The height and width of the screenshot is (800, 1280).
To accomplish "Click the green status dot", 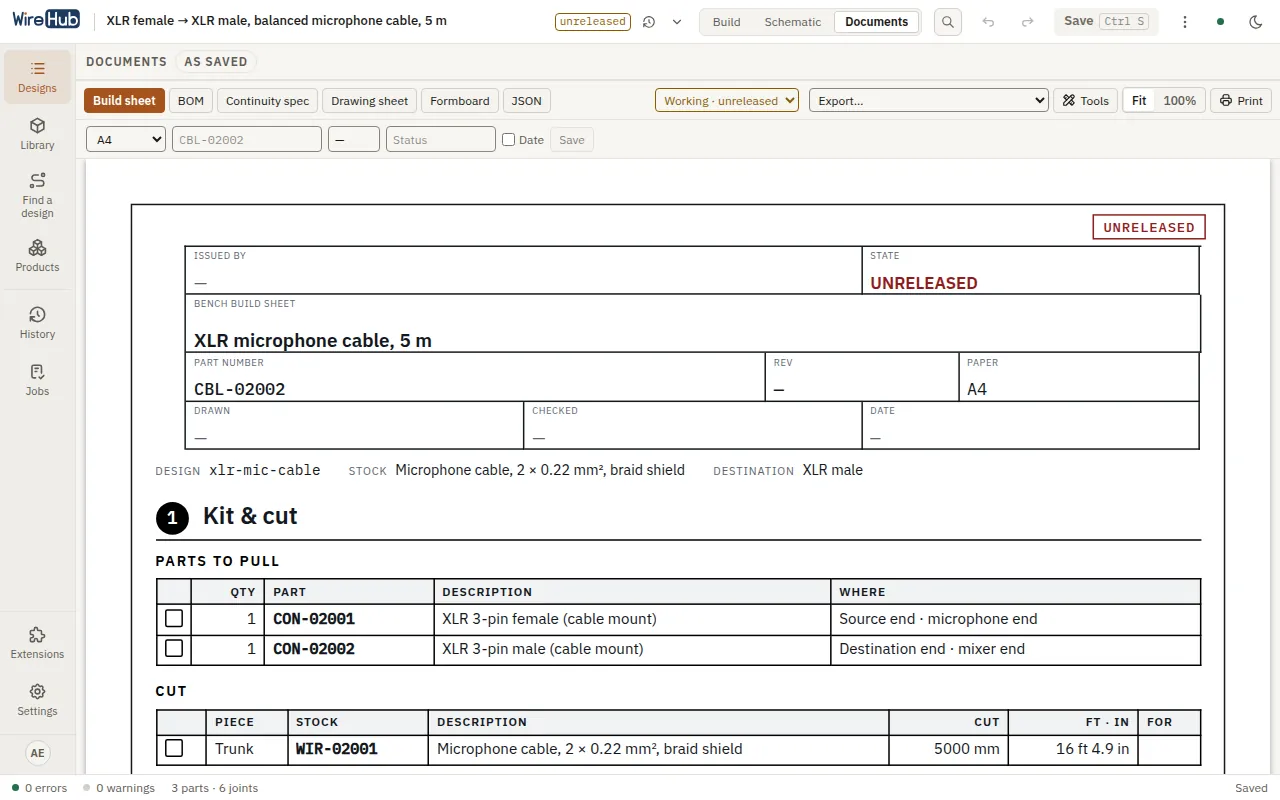I will [1220, 22].
